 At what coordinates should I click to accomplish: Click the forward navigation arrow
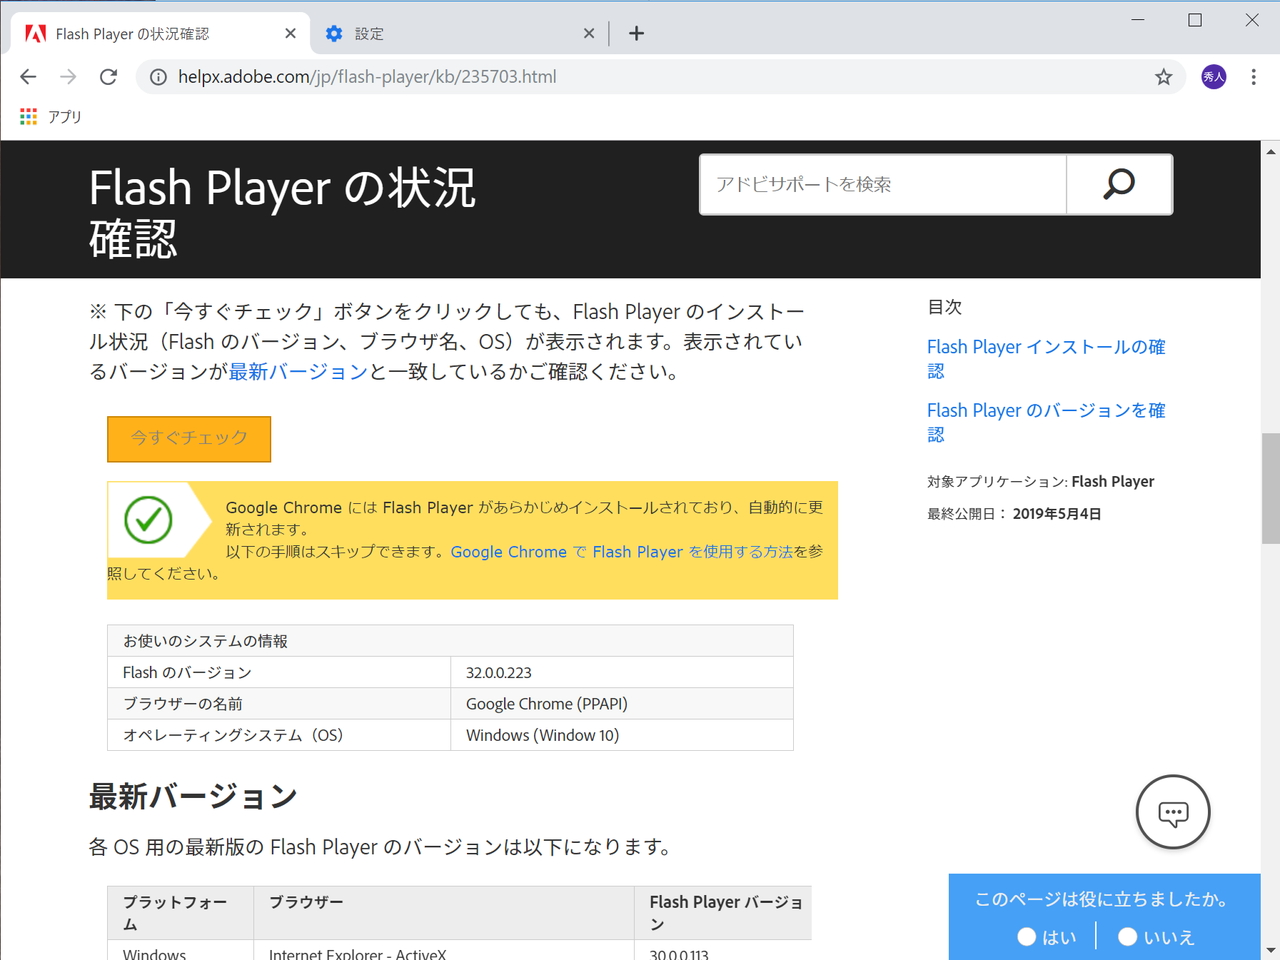(67, 76)
